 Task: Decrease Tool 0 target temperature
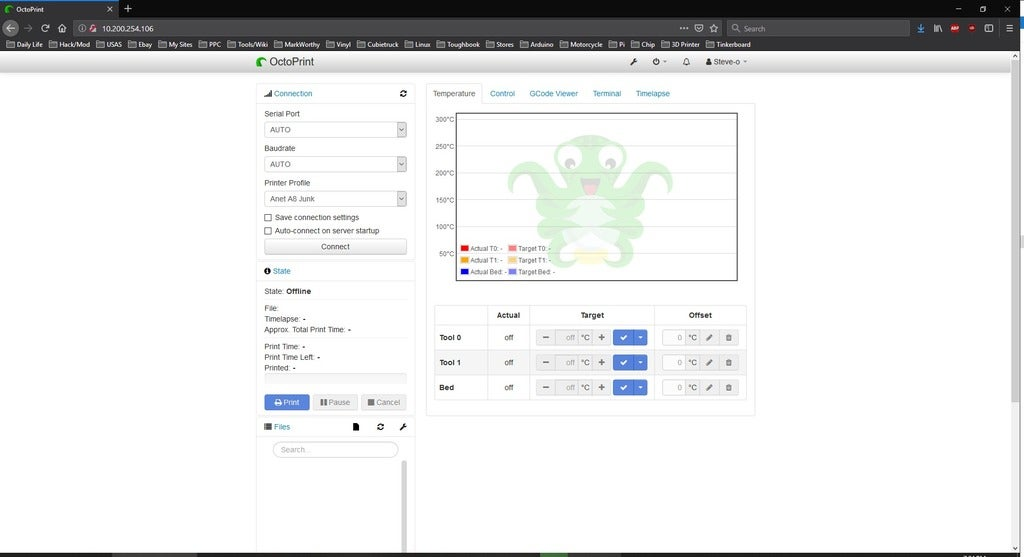click(546, 338)
